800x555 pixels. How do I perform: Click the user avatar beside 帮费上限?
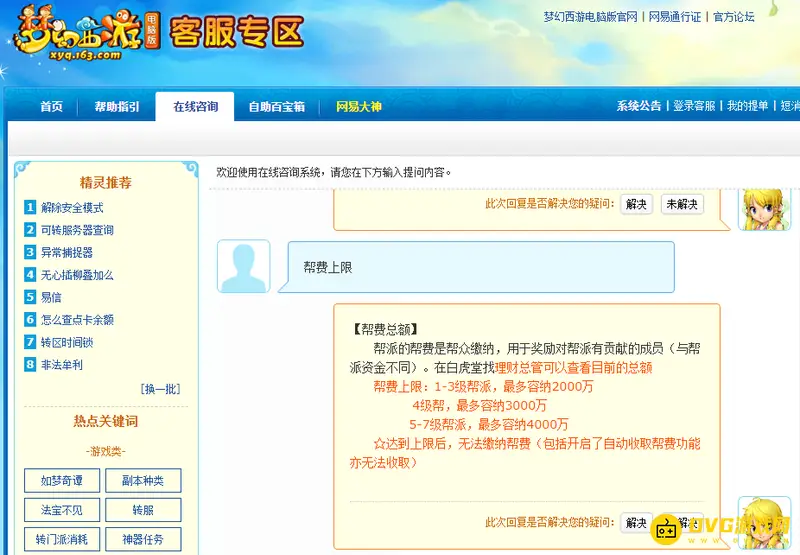(x=243, y=266)
